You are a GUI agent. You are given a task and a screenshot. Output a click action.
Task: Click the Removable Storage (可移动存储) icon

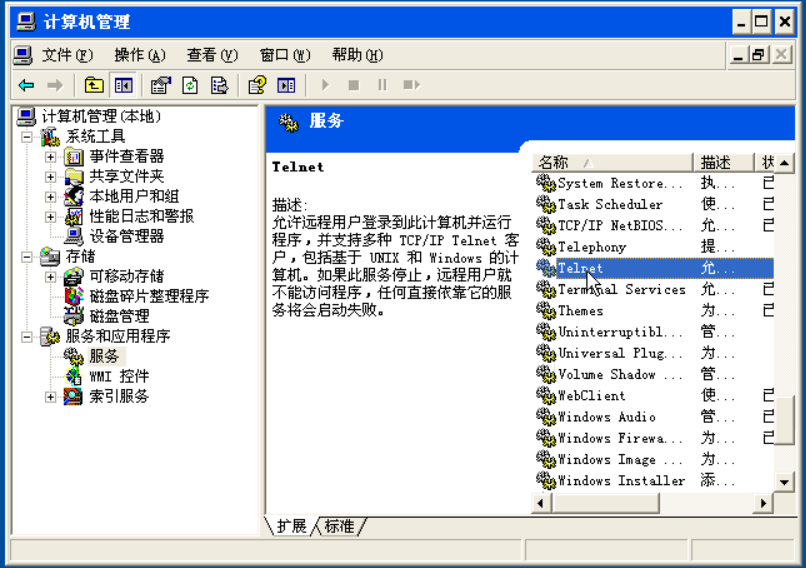click(x=74, y=277)
